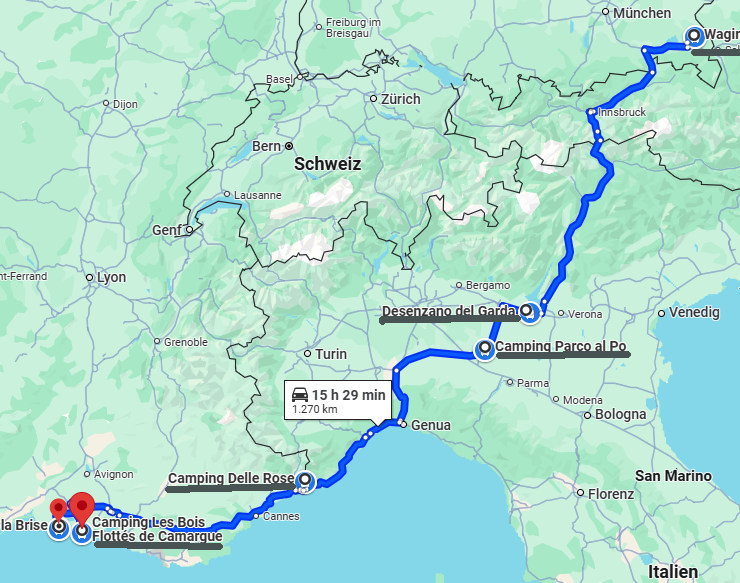Select the Camping Les Bois Flottés waypoint circle
Screen dimensions: 740x583
[x=82, y=532]
